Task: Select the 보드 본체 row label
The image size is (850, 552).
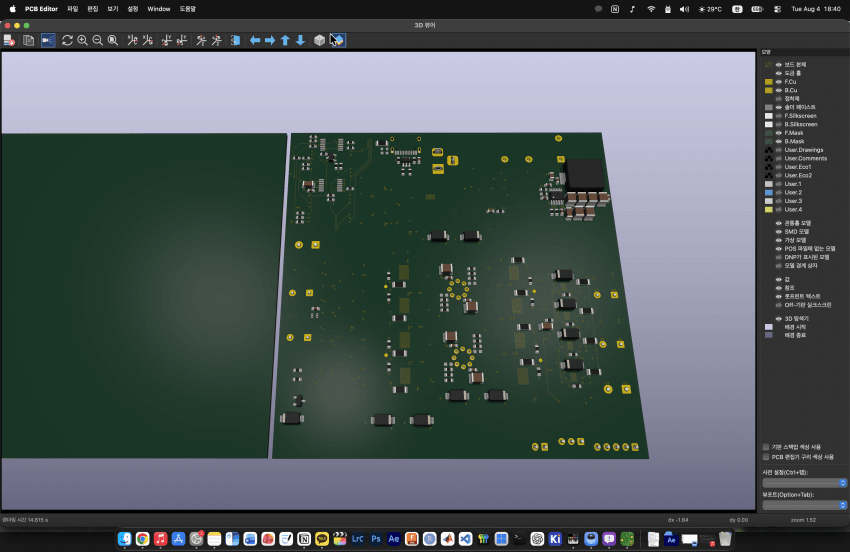Action: pyautogui.click(x=795, y=65)
